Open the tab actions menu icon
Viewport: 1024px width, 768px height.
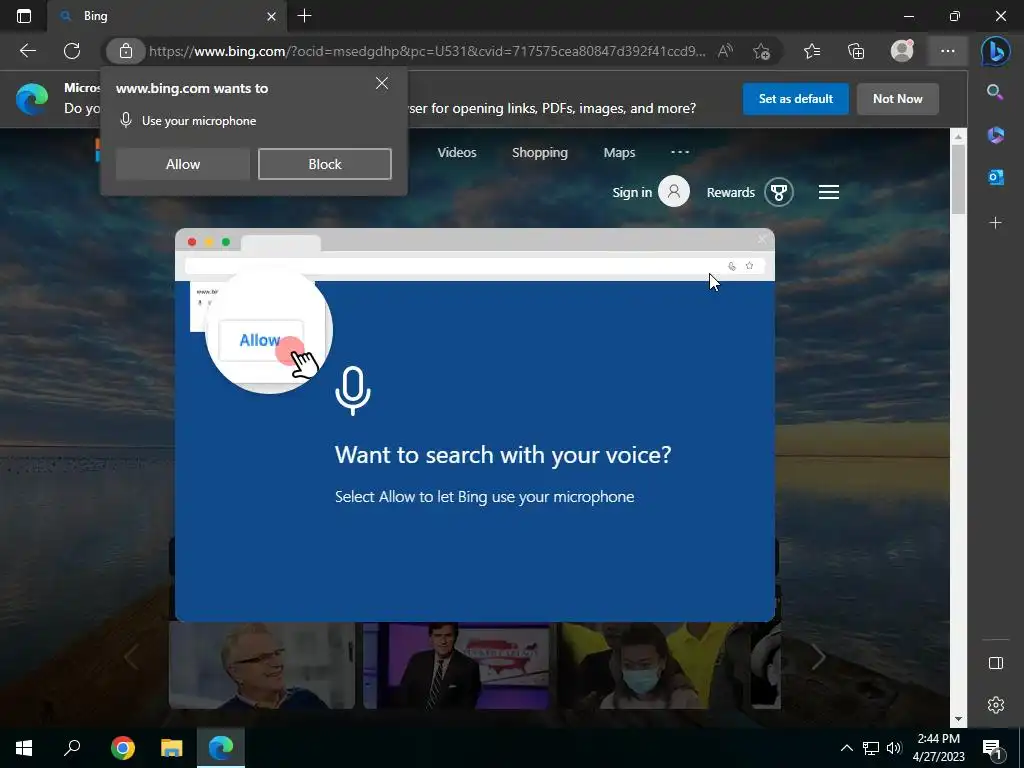[x=24, y=16]
